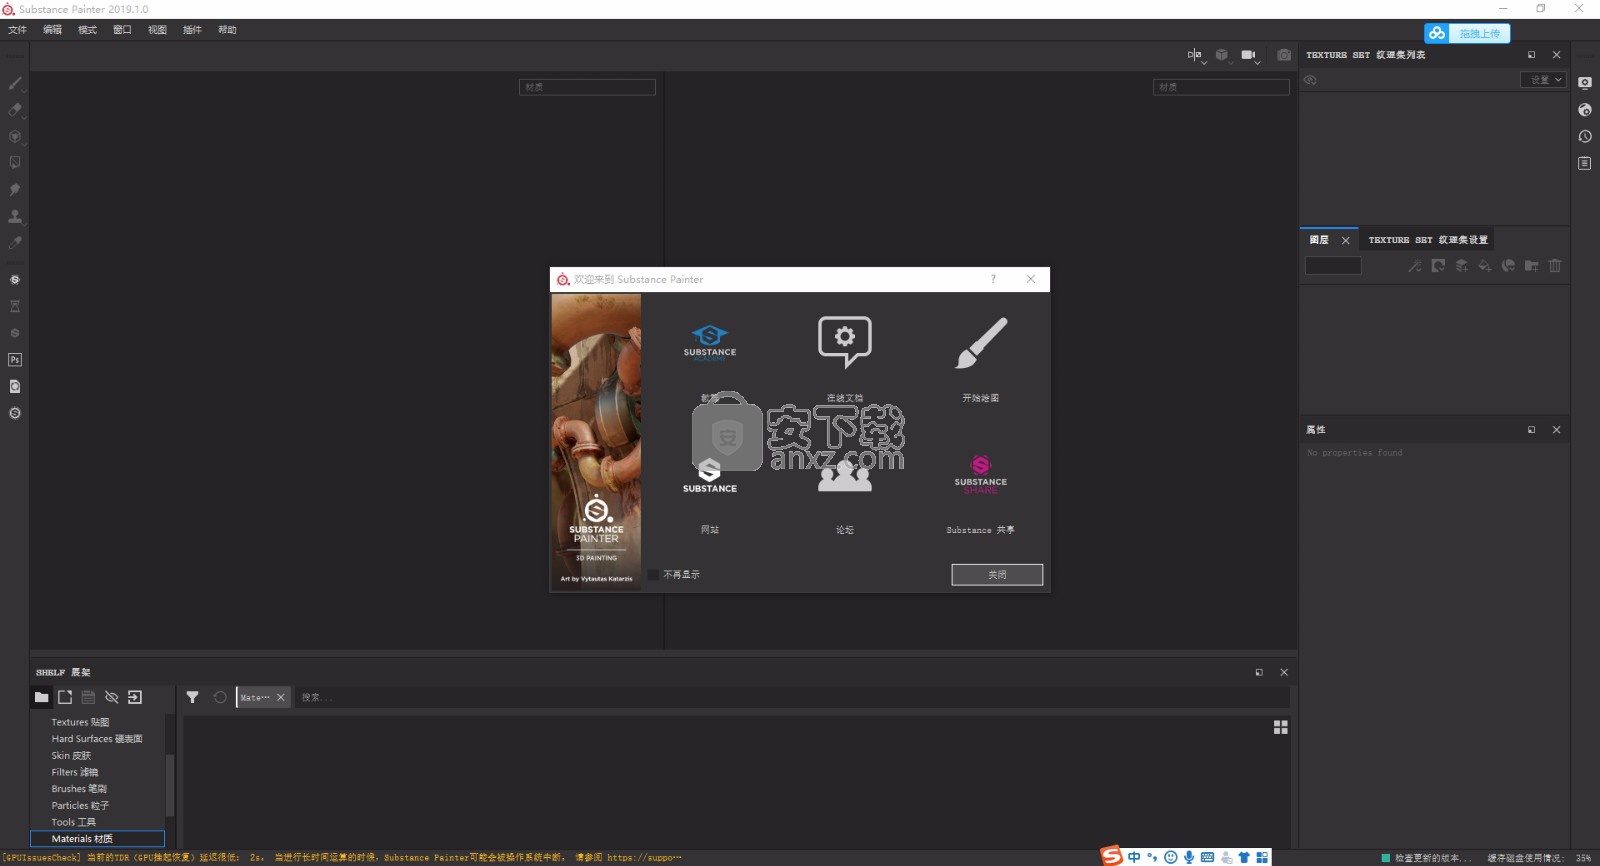Click the shelf folder view icon
Image resolution: width=1600 pixels, height=866 pixels.
pyautogui.click(x=41, y=697)
